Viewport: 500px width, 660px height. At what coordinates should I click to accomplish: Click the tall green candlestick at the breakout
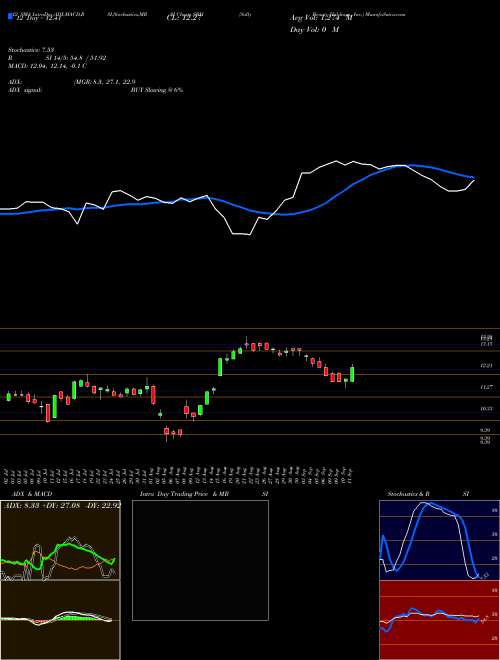[220, 367]
